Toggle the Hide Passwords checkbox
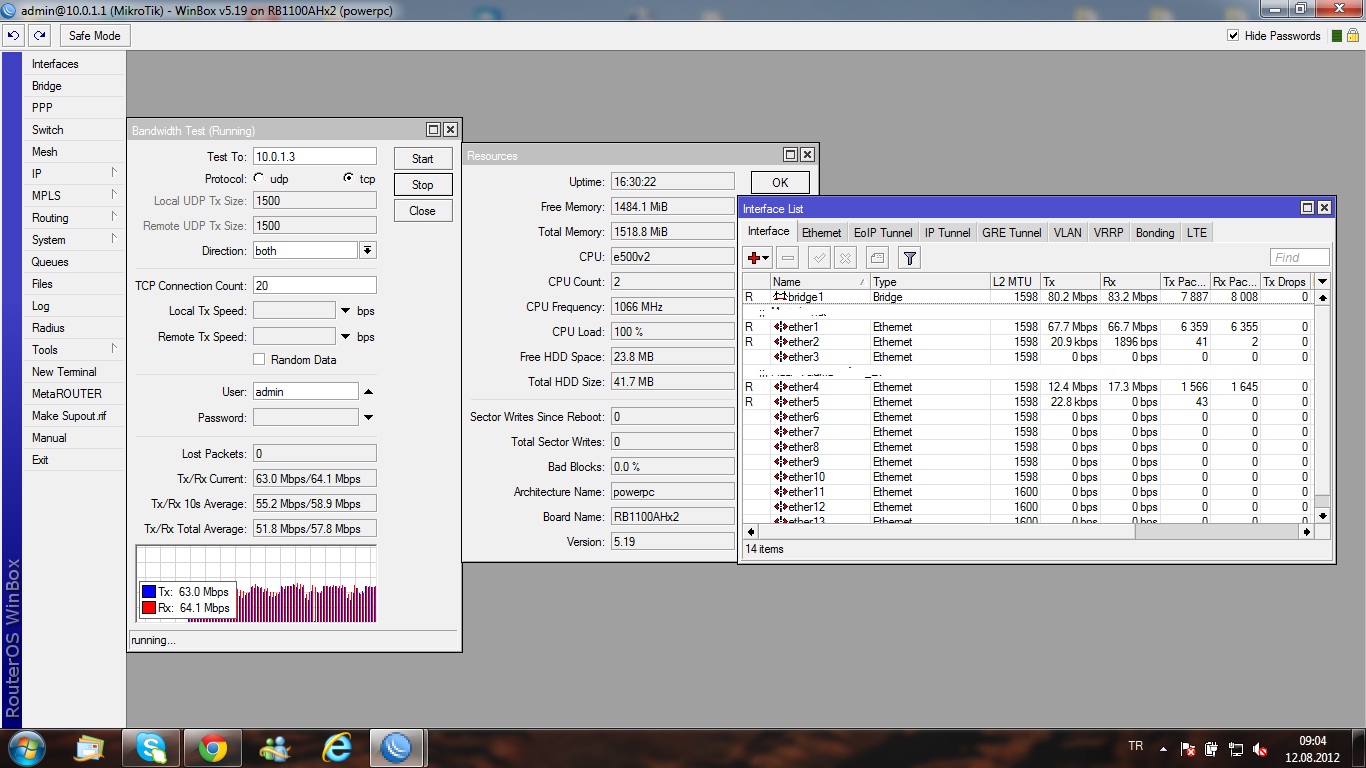This screenshot has height=768, width=1366. pos(1233,36)
